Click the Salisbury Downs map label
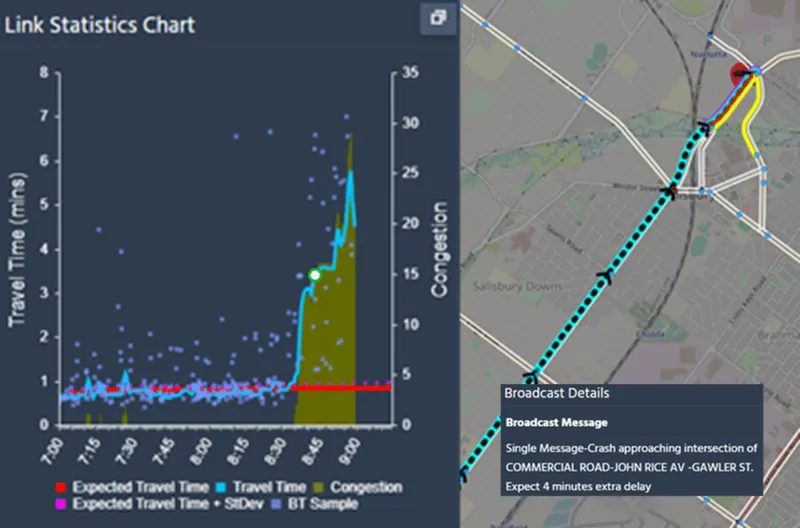 (x=517, y=286)
